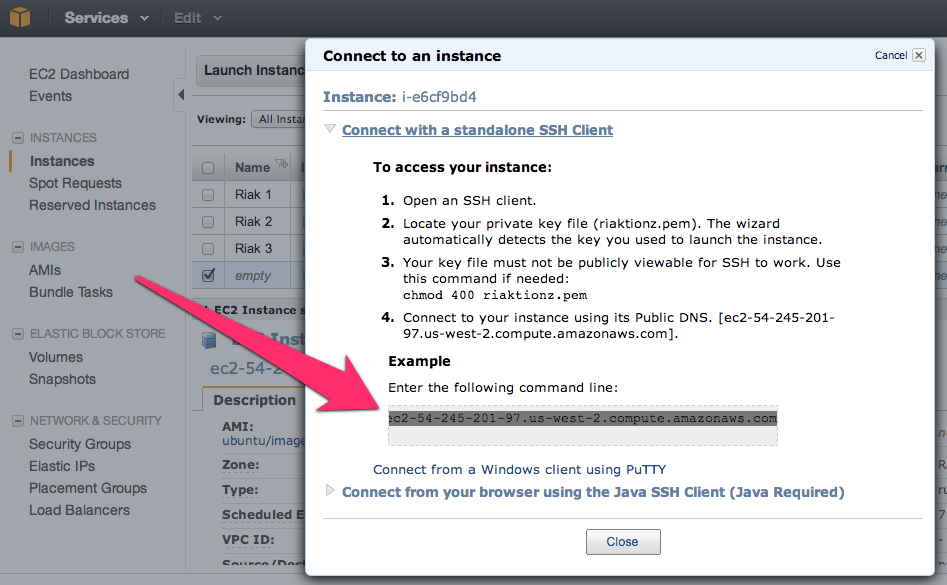Click the SSH example command field
This screenshot has height=585, width=947.
(583, 426)
